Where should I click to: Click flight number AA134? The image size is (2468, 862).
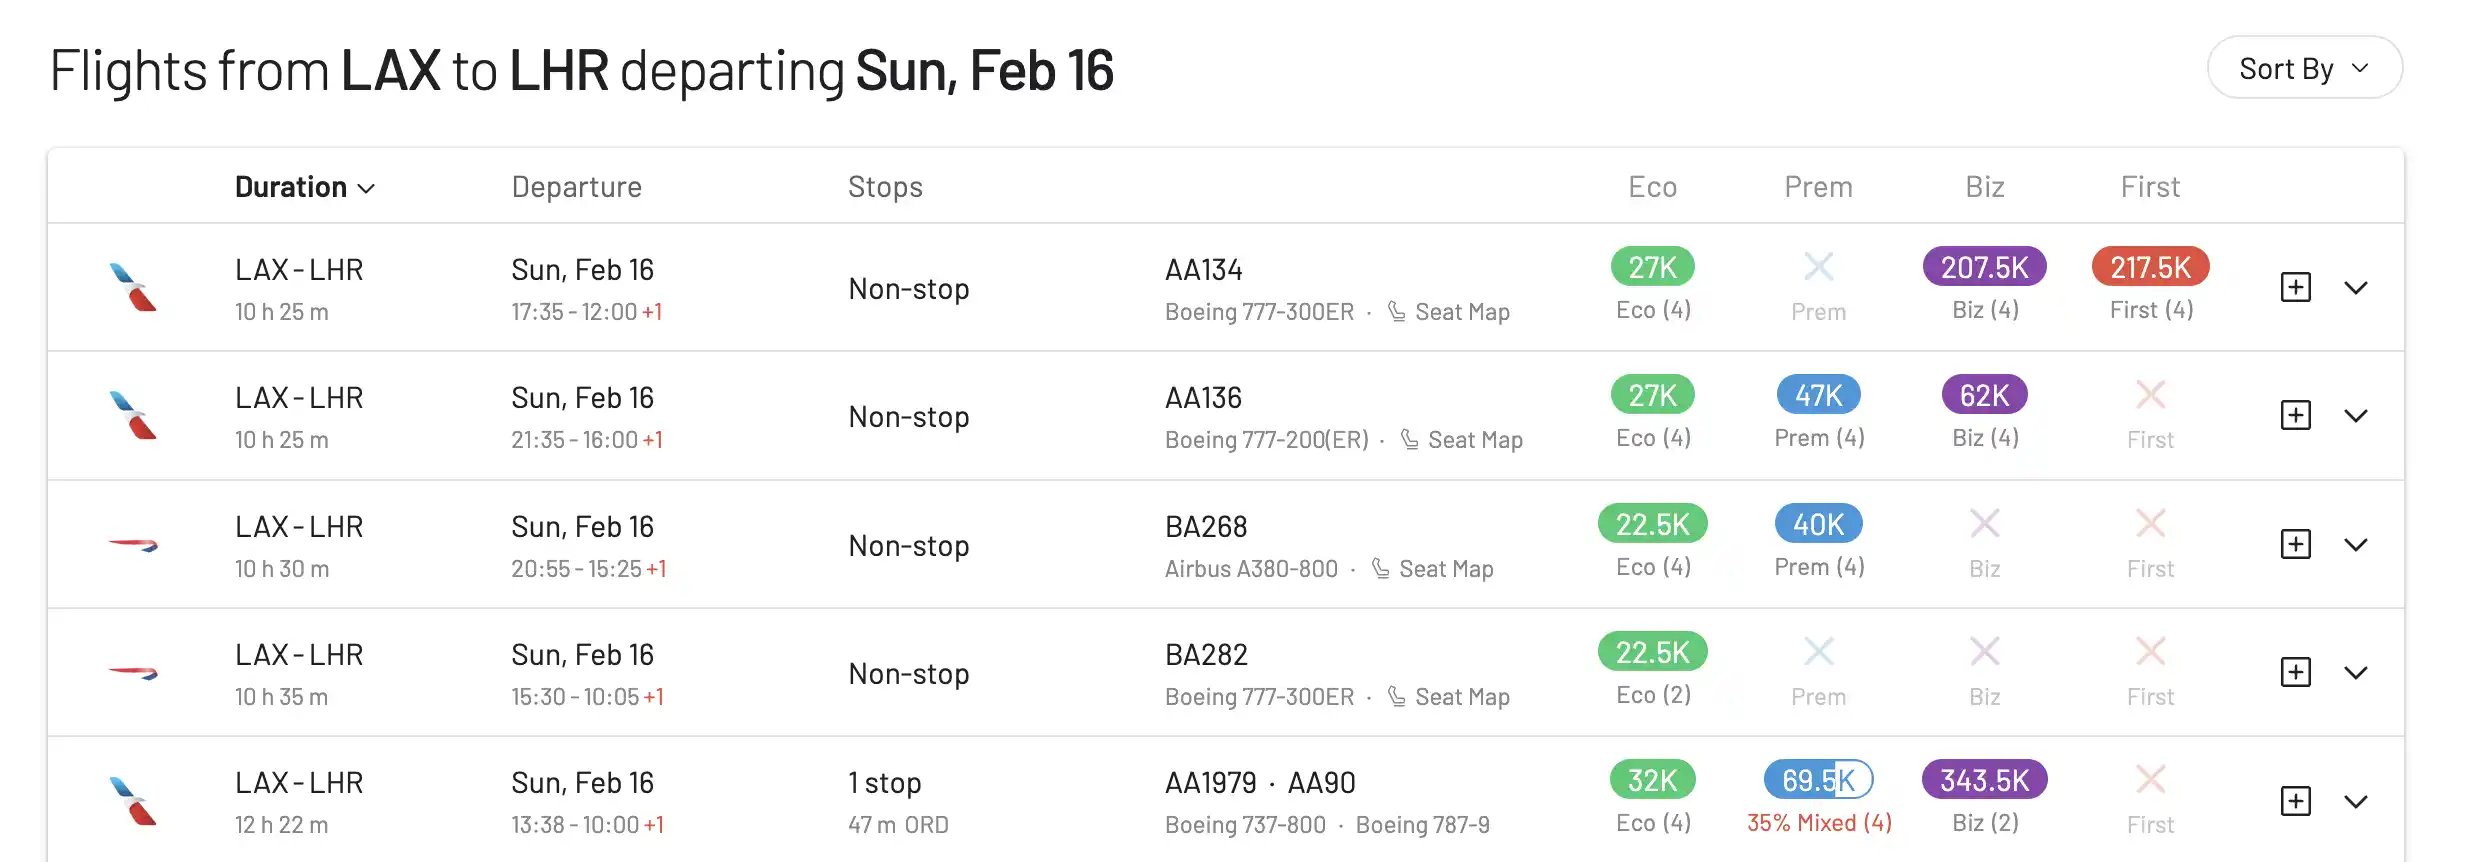coord(1203,270)
